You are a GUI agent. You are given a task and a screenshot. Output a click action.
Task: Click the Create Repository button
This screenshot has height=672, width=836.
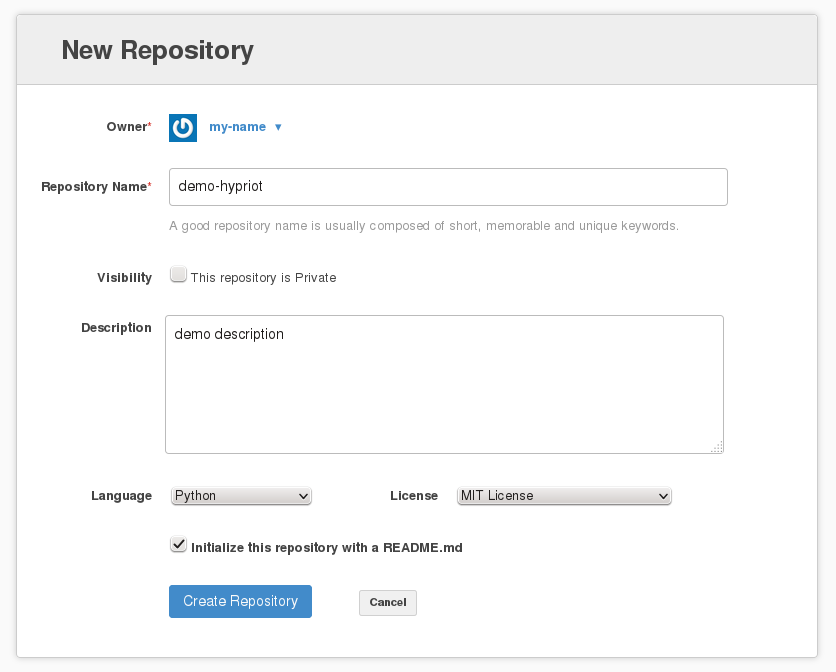(240, 601)
